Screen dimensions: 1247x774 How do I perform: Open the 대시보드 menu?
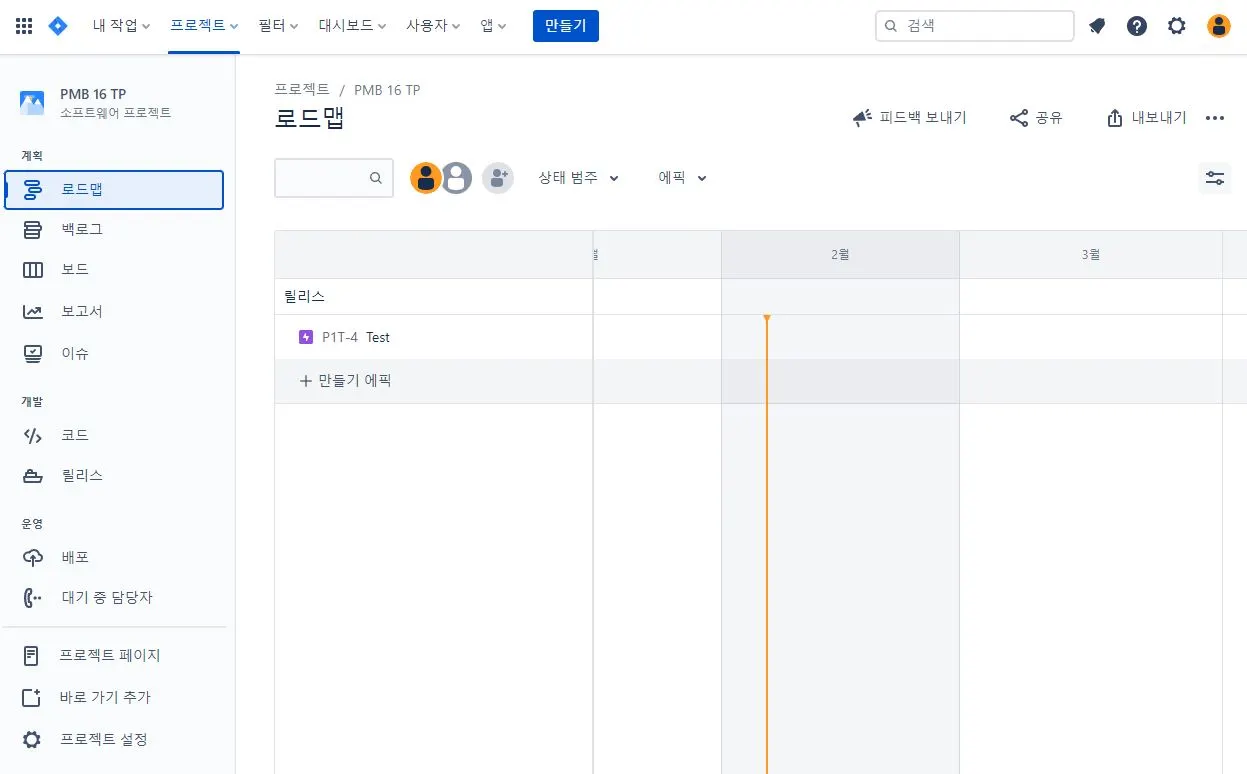tap(352, 25)
